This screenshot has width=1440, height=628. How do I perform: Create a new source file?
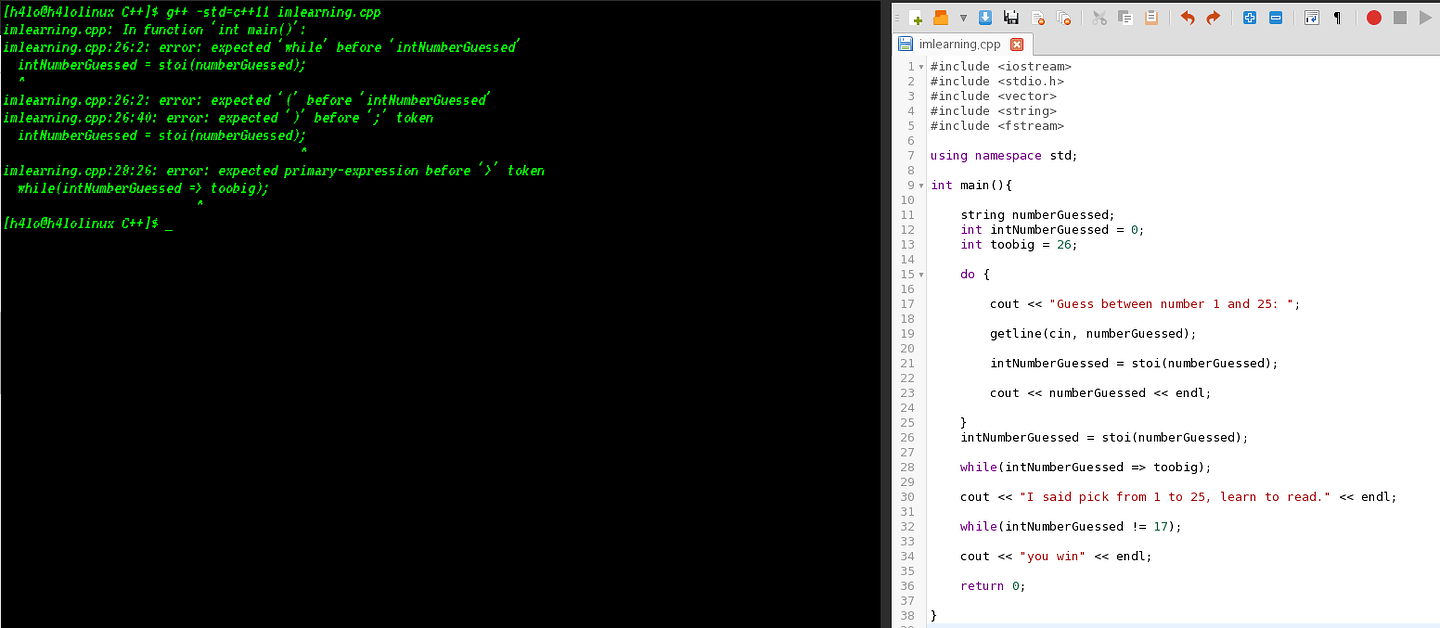pos(914,17)
